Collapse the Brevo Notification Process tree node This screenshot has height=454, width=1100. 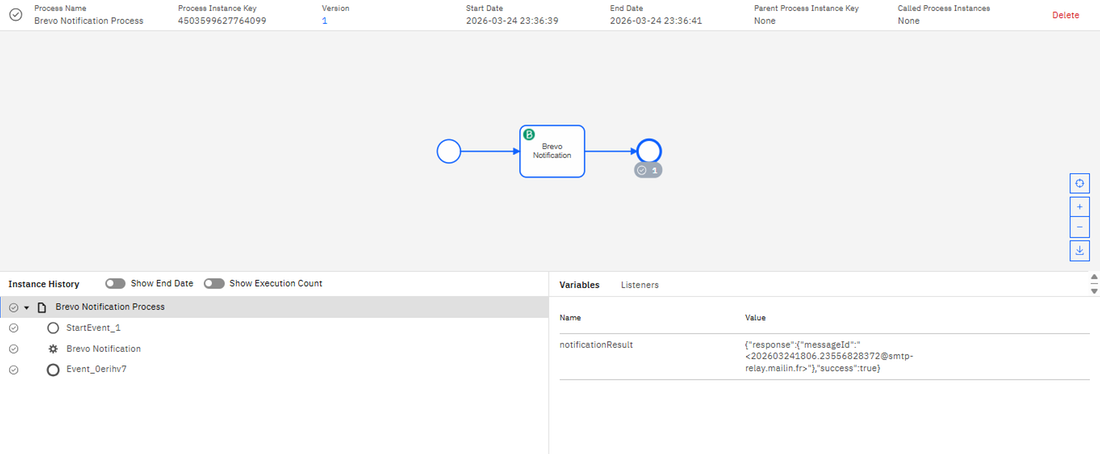coord(27,307)
